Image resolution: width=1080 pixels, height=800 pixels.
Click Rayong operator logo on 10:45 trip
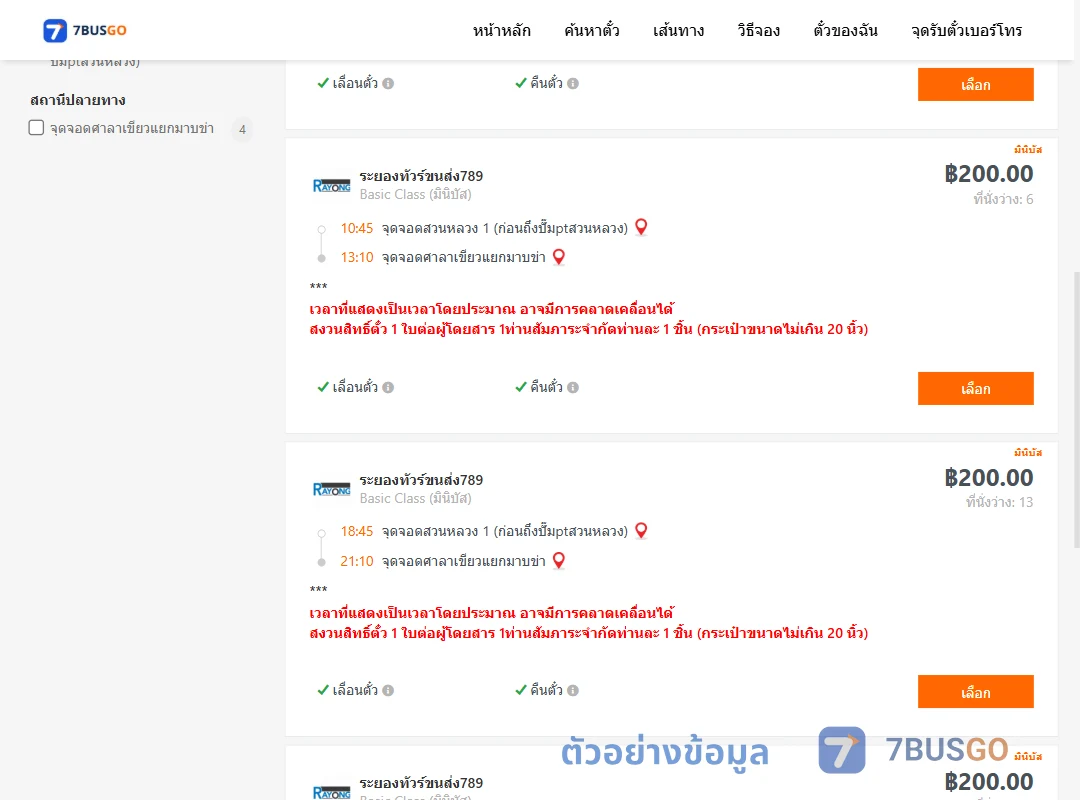(x=331, y=185)
